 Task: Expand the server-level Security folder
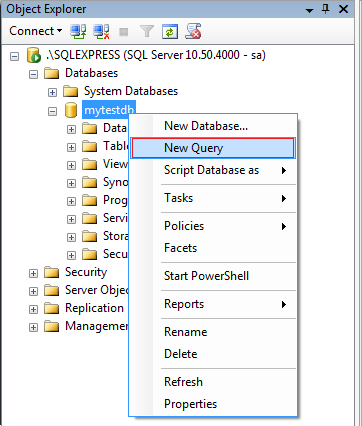33,273
